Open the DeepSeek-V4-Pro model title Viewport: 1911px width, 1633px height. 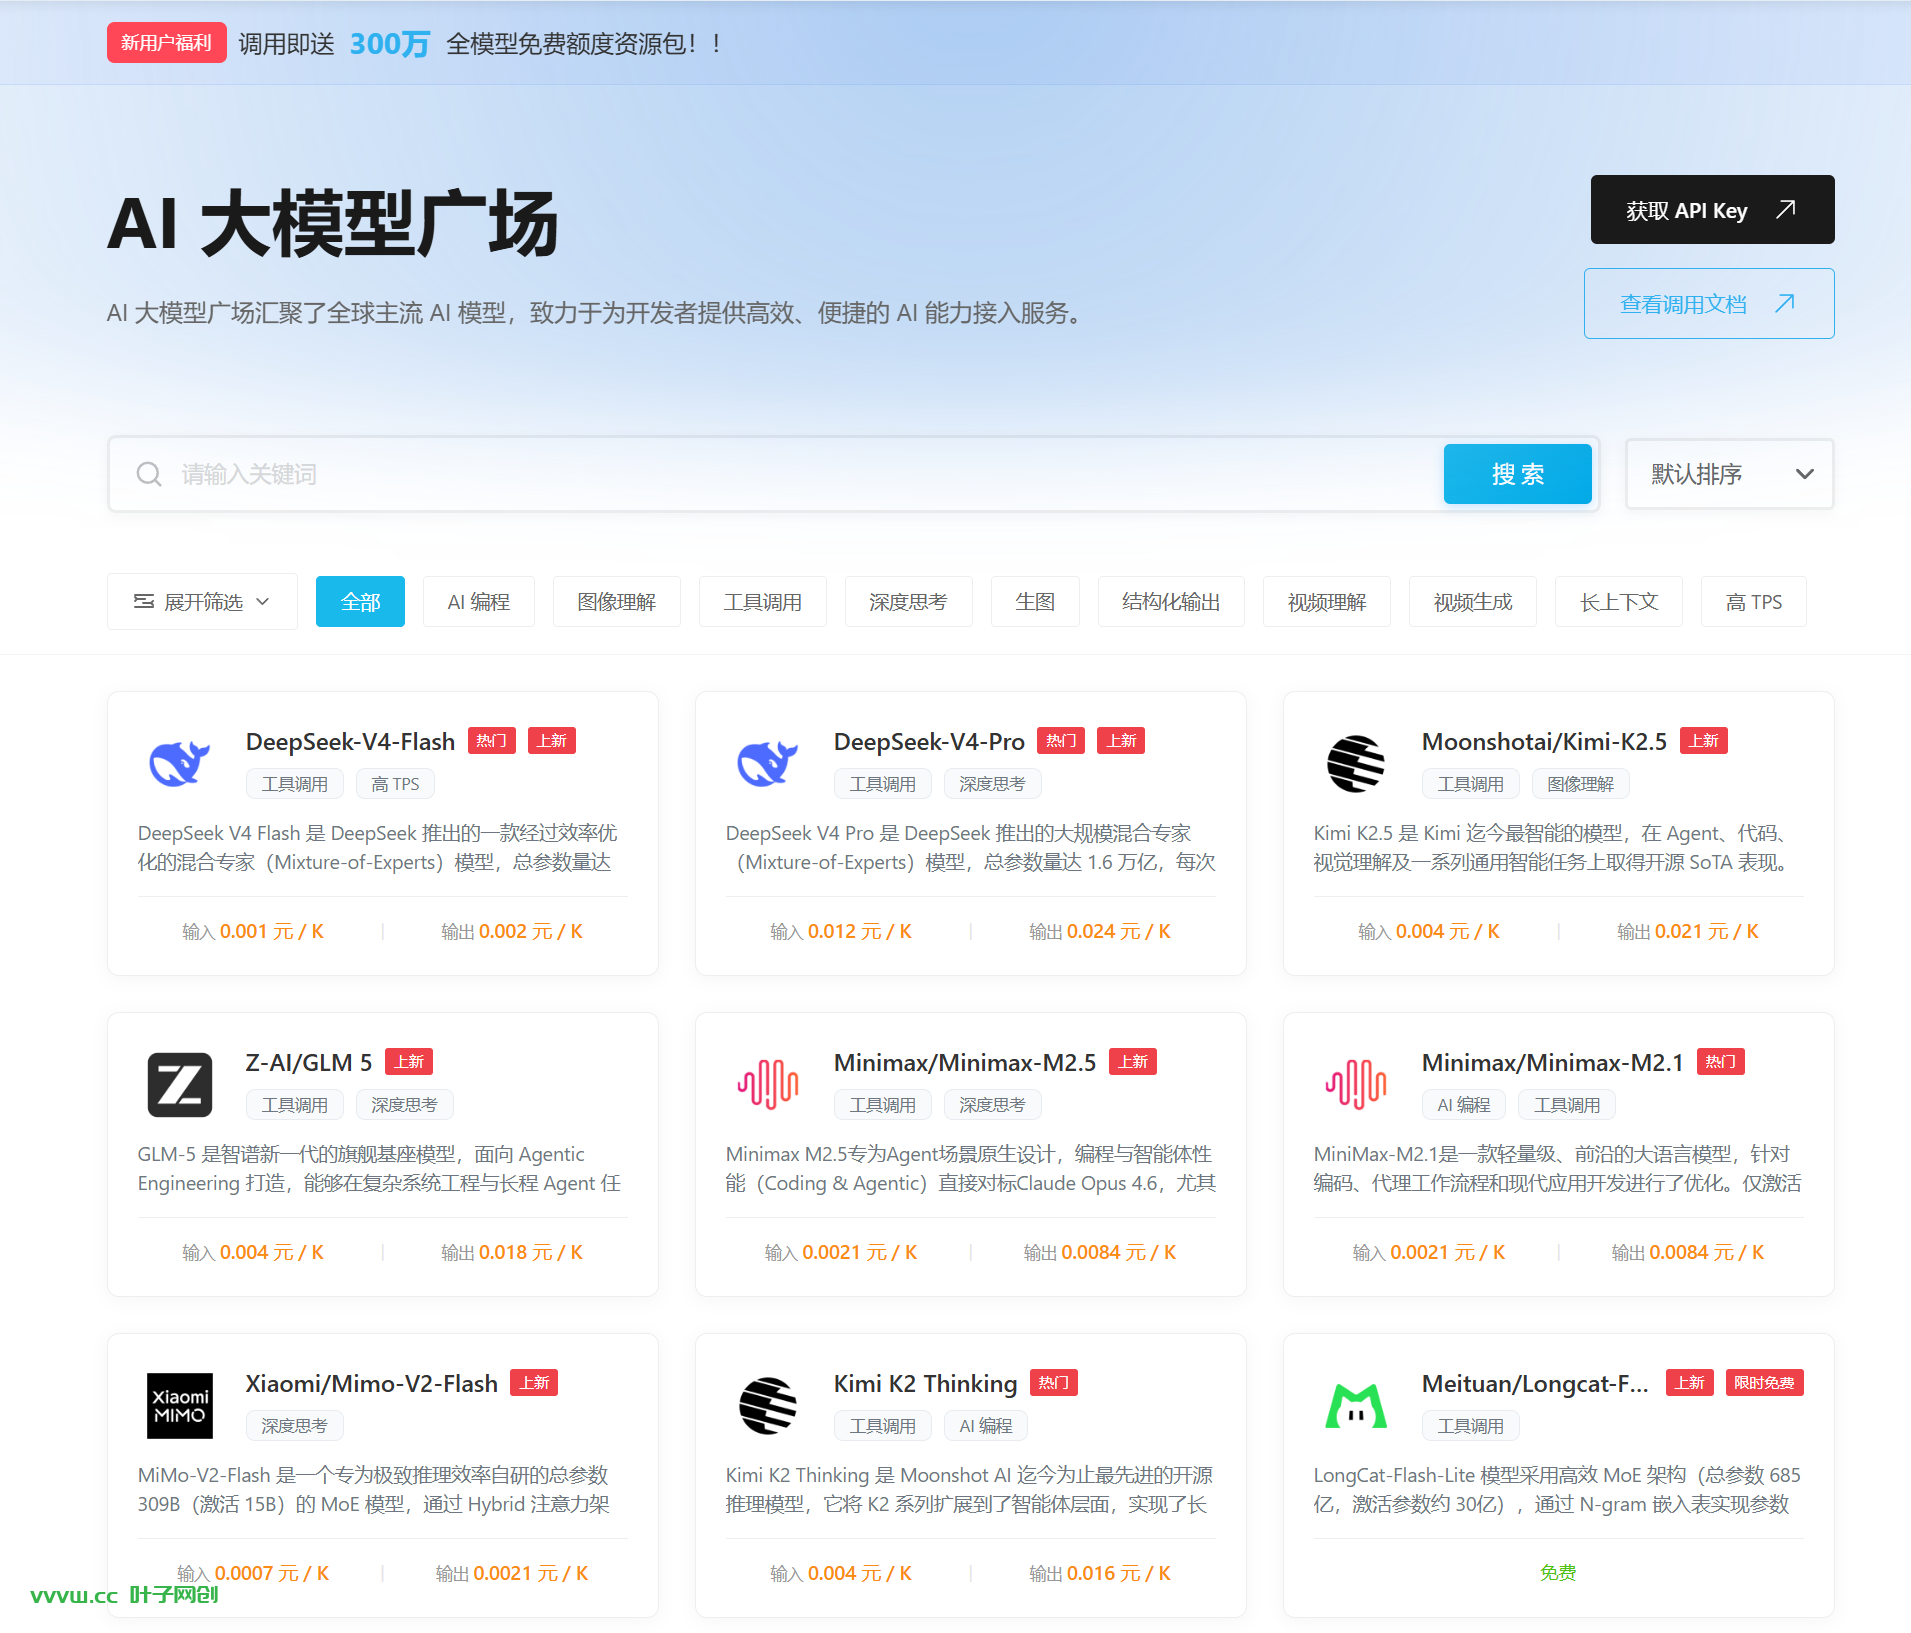click(x=929, y=742)
